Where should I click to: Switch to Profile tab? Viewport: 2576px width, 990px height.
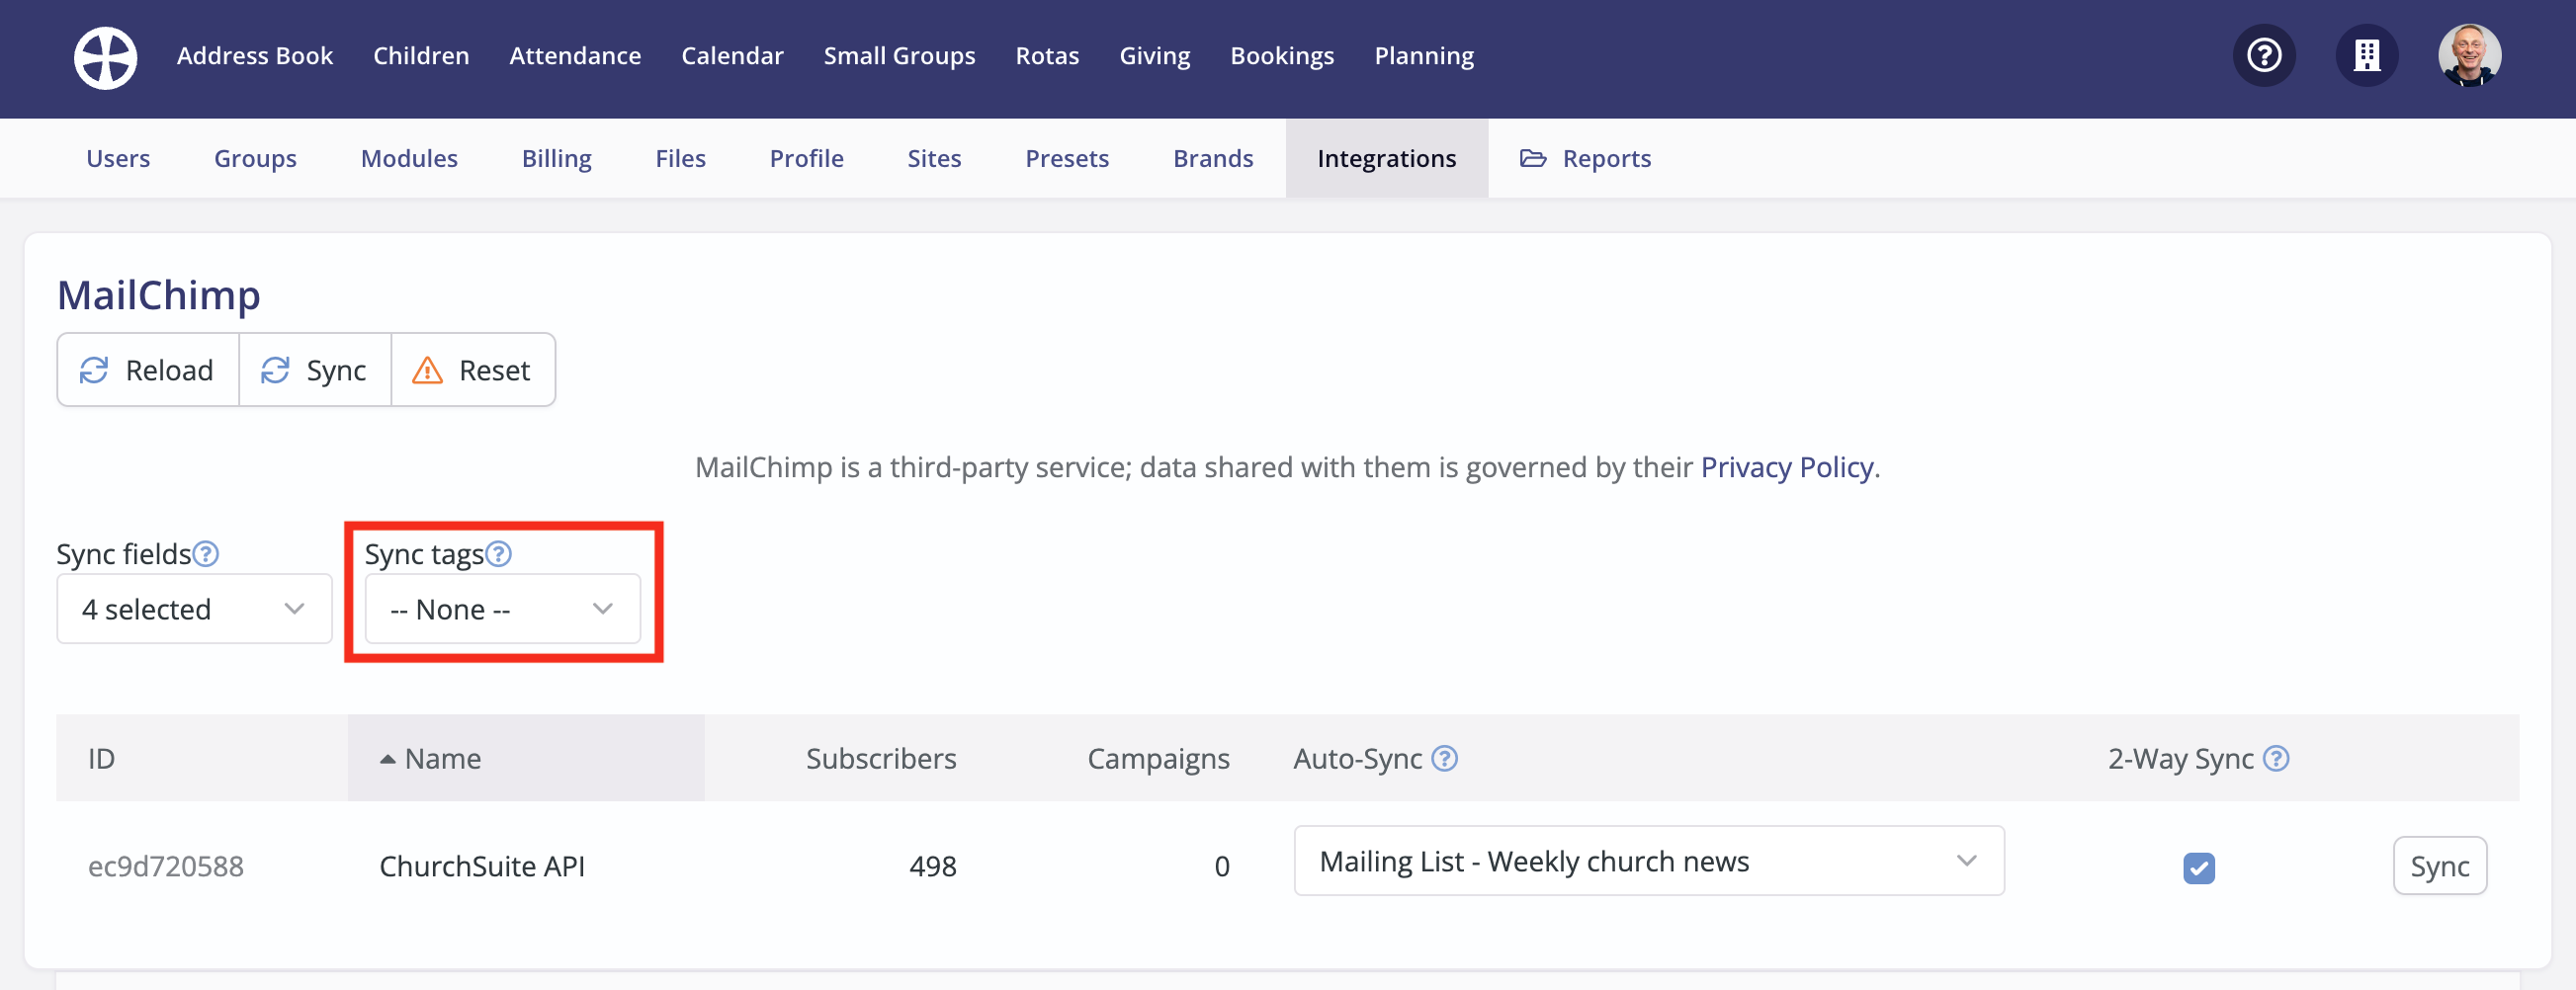806,158
